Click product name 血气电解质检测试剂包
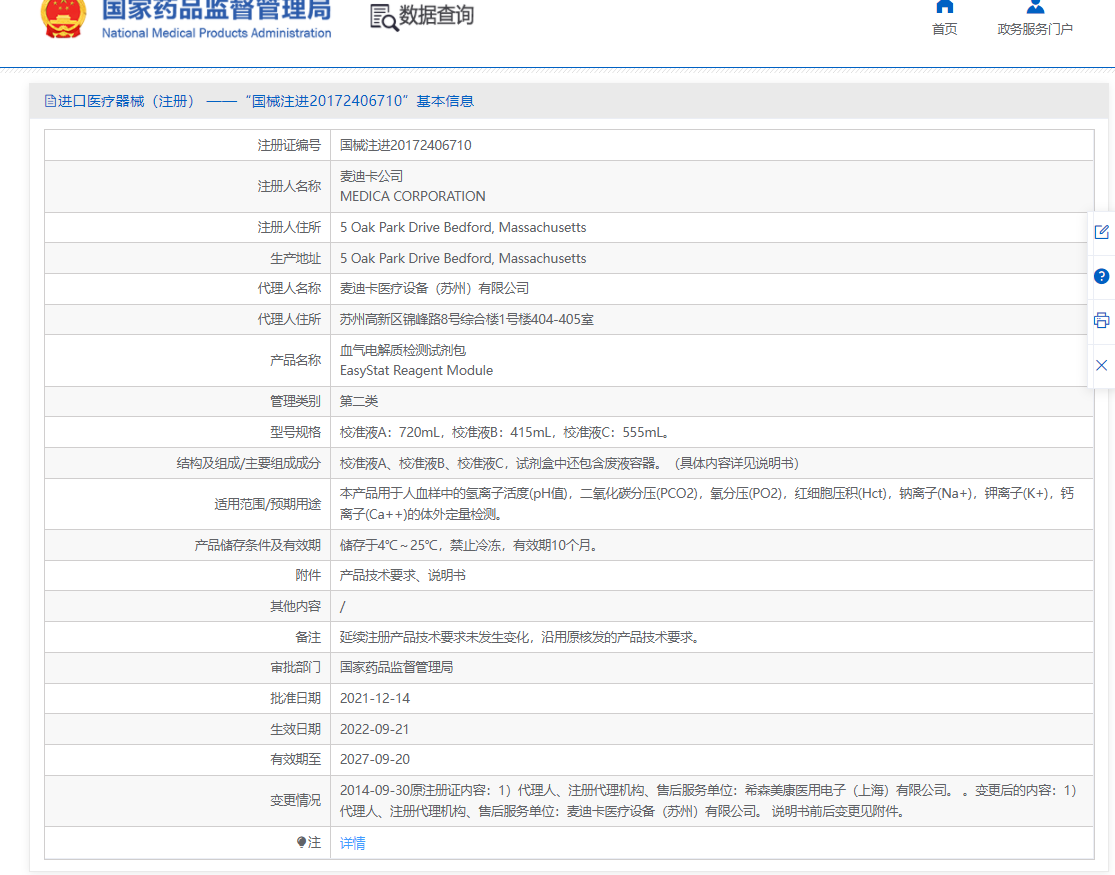 pyautogui.click(x=402, y=350)
